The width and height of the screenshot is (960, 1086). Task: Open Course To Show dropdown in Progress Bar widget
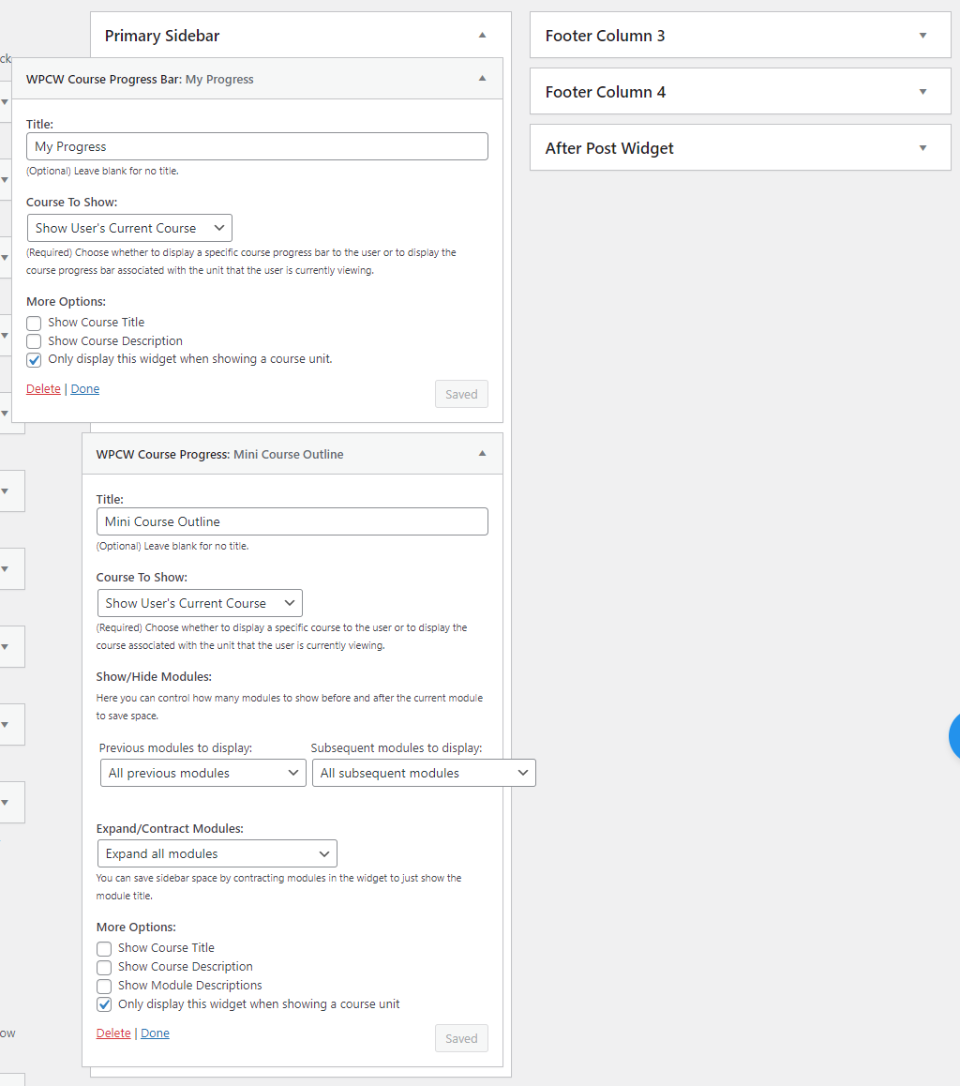[130, 228]
